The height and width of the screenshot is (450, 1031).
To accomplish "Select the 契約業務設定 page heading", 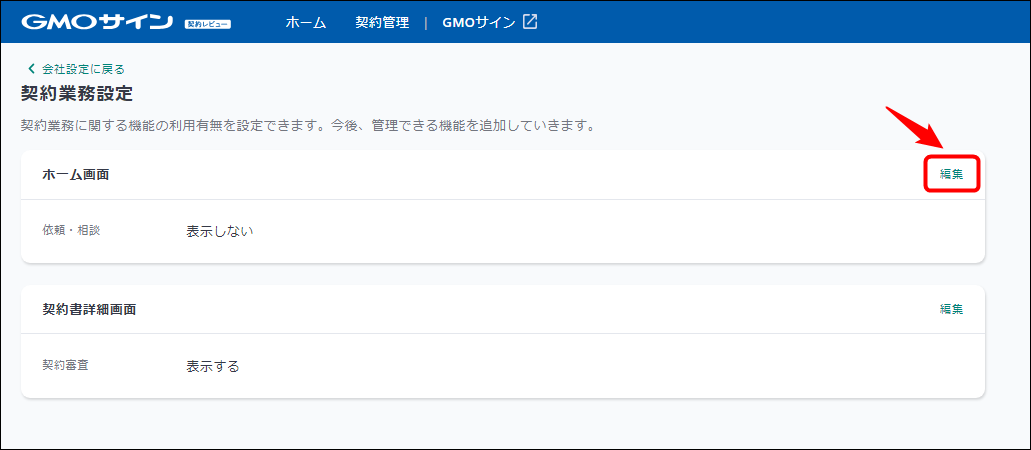I will click(x=77, y=94).
